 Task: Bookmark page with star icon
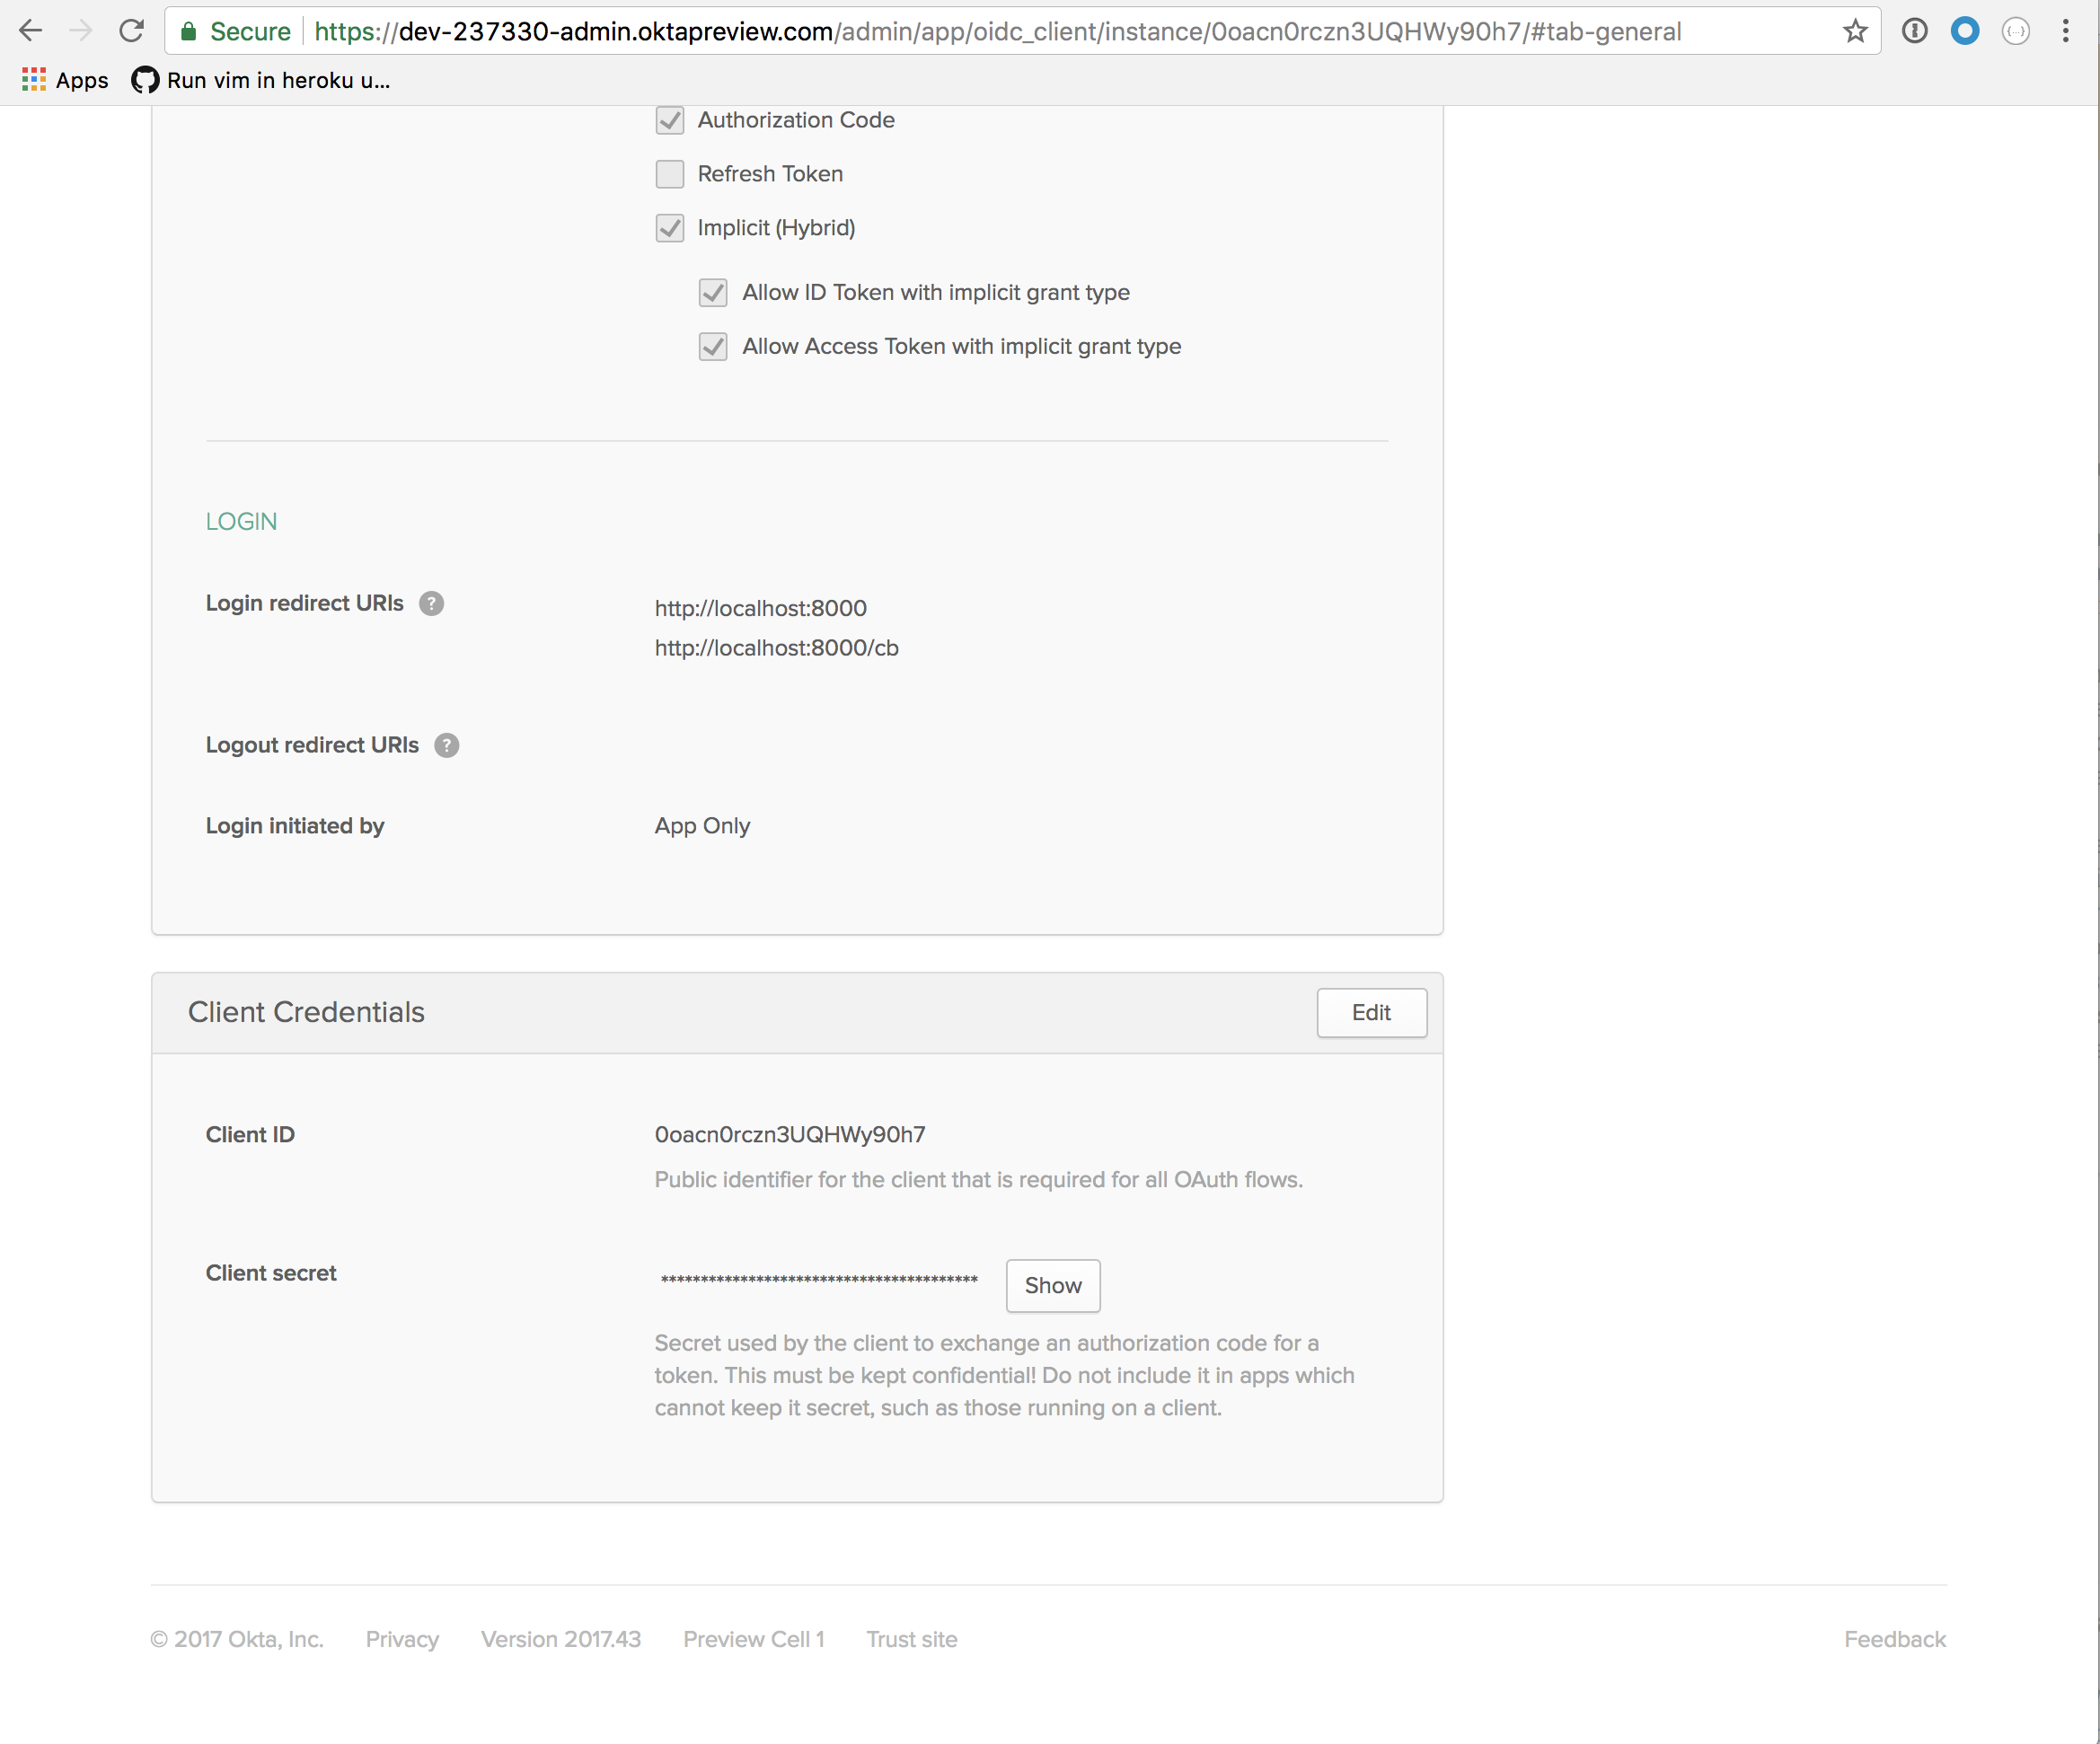click(x=1855, y=31)
